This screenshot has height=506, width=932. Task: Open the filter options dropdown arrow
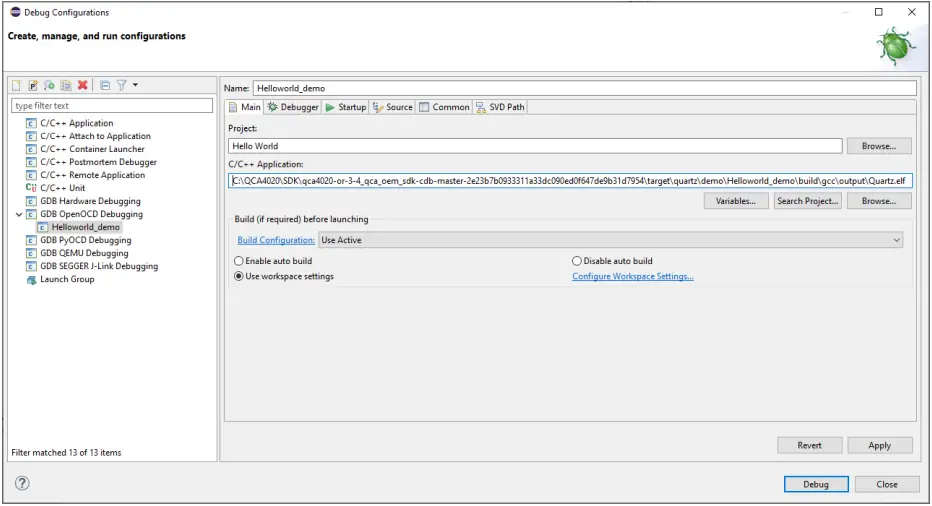point(136,85)
